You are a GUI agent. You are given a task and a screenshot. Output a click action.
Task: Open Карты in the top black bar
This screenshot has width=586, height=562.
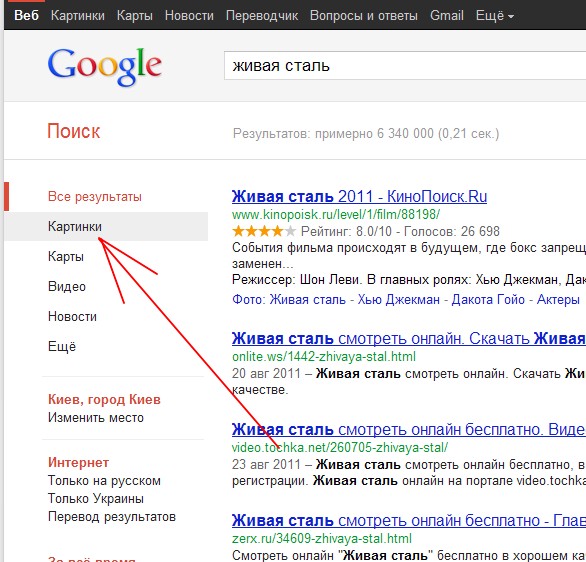135,16
